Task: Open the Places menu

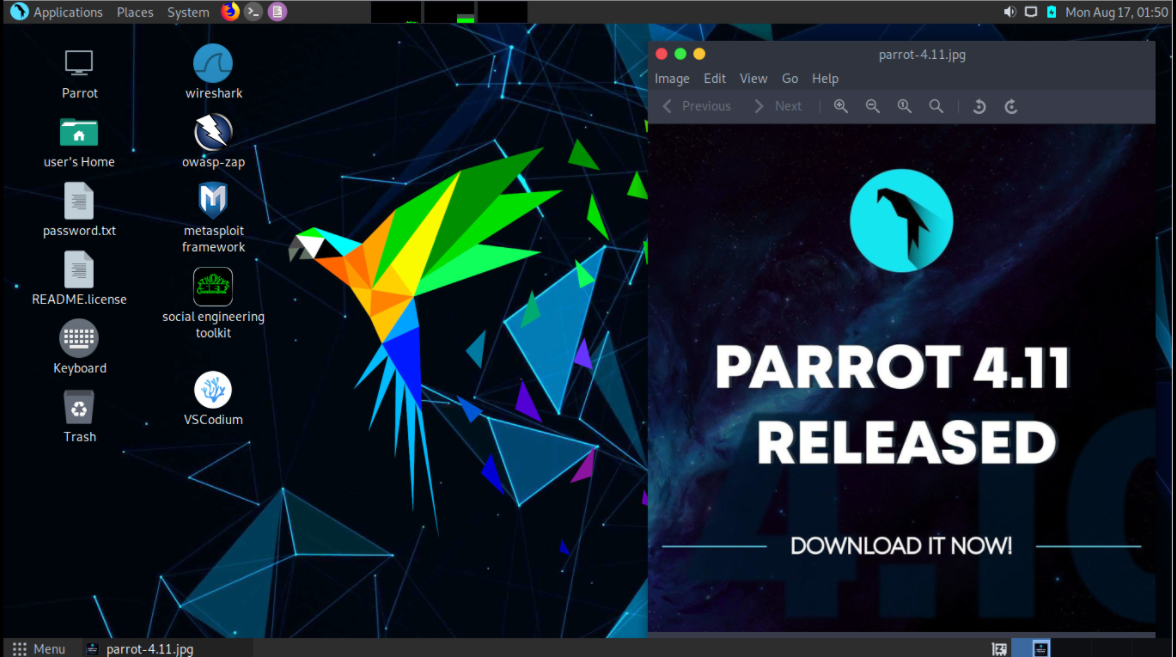Action: [x=134, y=12]
